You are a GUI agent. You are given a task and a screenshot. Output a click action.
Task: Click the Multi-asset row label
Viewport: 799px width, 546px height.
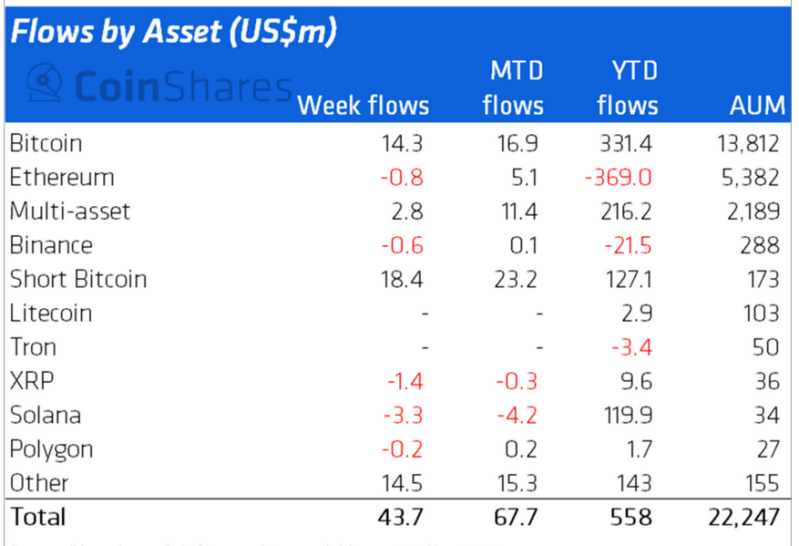70,211
